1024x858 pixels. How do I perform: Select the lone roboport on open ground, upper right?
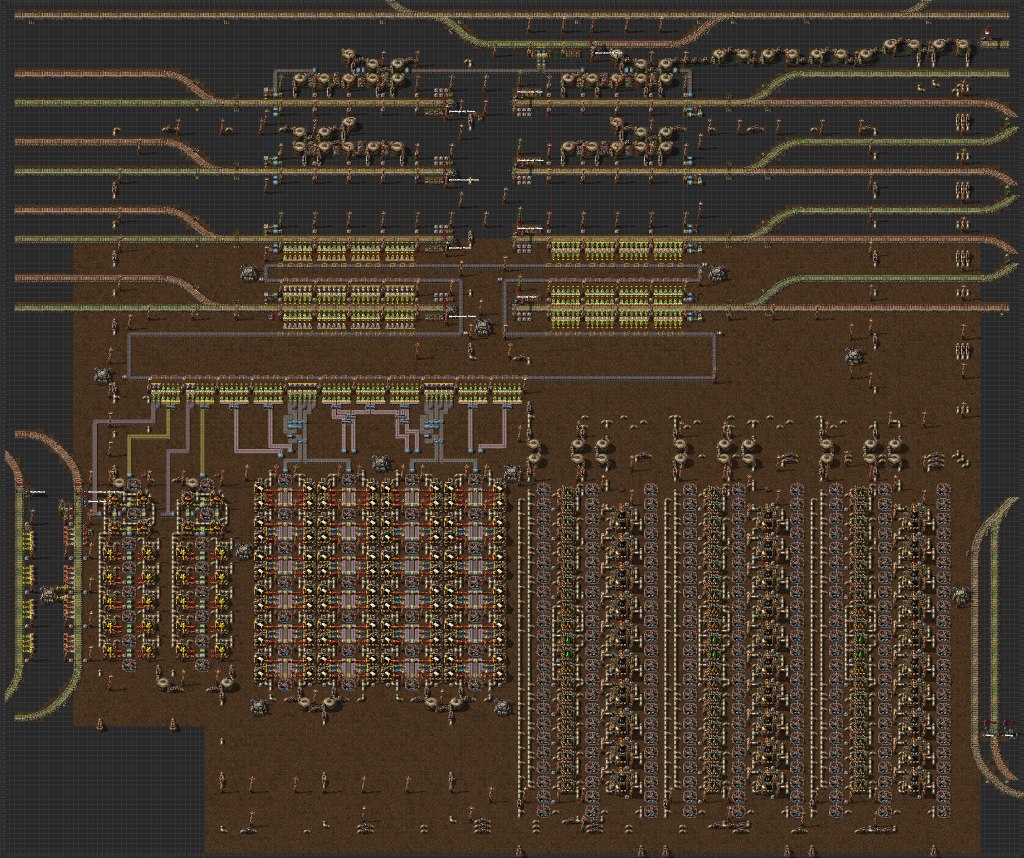[x=855, y=357]
